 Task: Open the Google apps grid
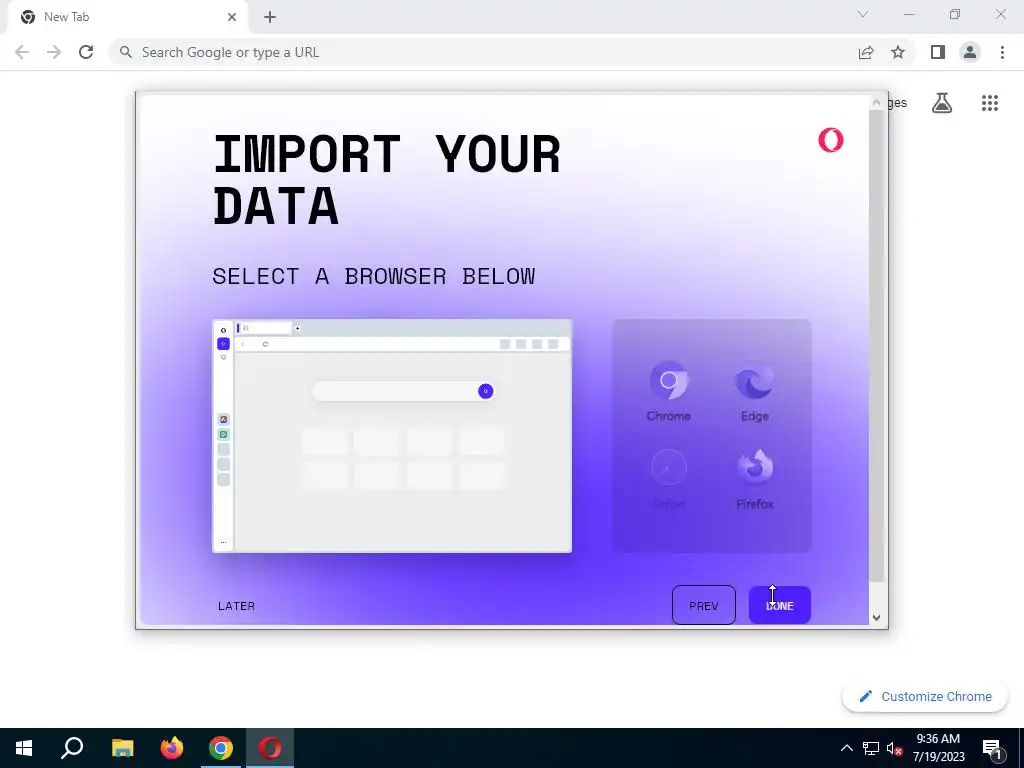(990, 103)
